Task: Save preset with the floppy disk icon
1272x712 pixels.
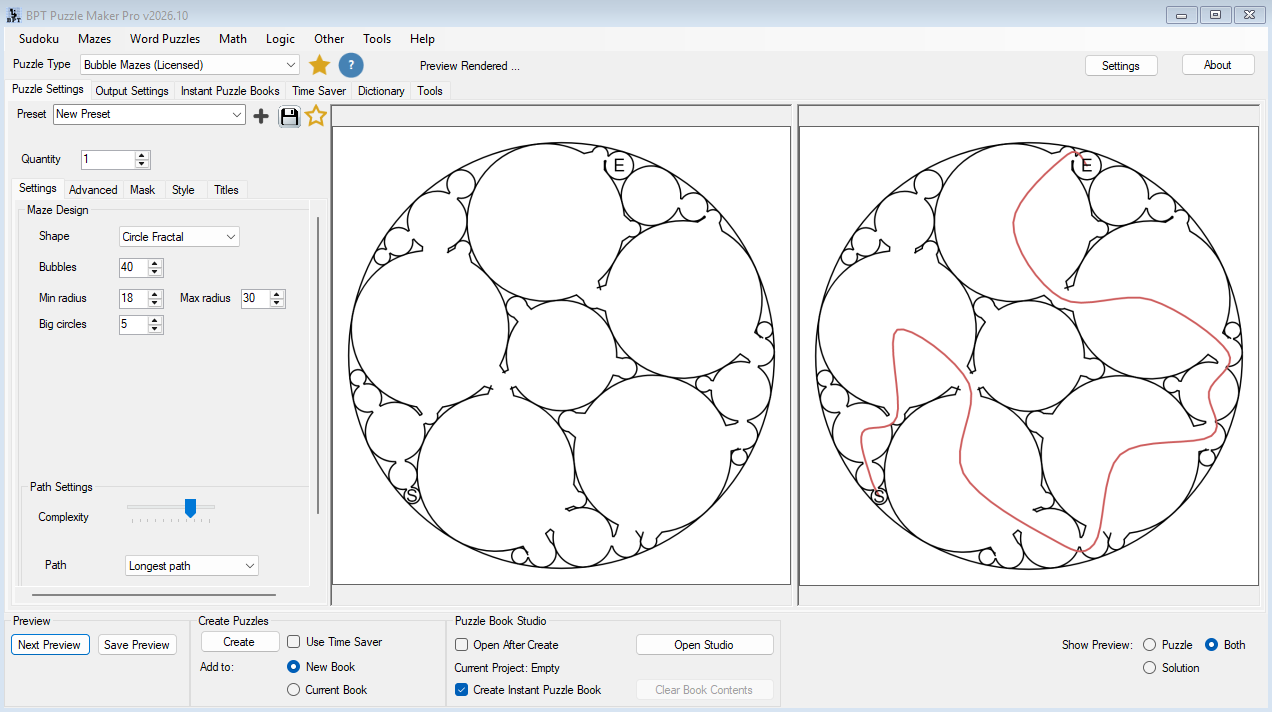Action: [x=289, y=116]
